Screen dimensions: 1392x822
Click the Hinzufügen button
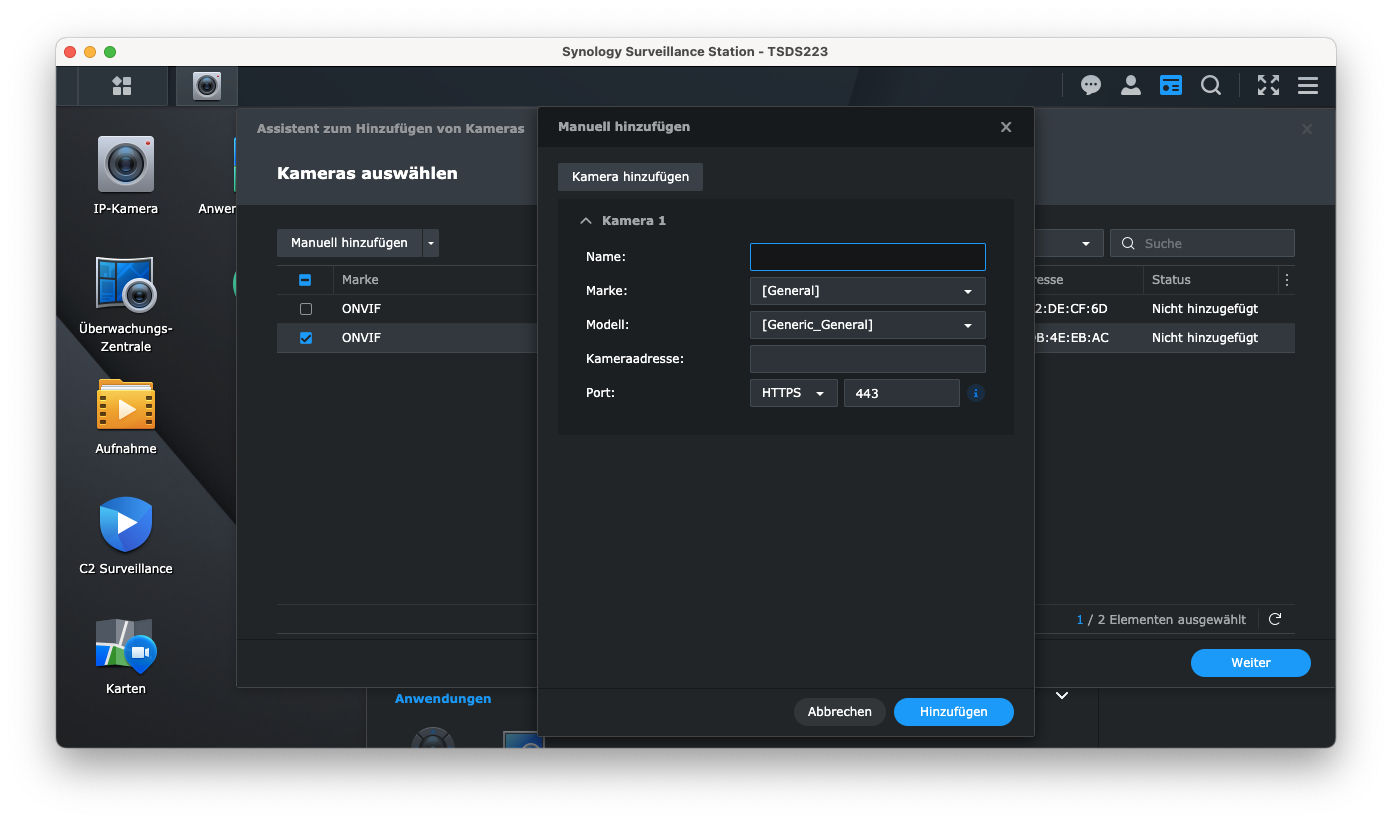coord(953,712)
